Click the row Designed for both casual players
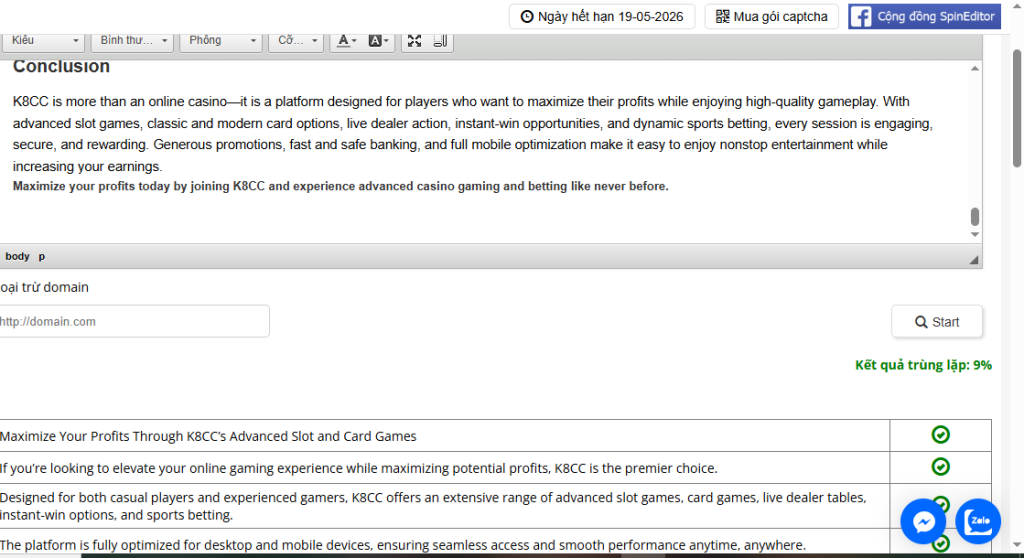1024x558 pixels. [444, 506]
